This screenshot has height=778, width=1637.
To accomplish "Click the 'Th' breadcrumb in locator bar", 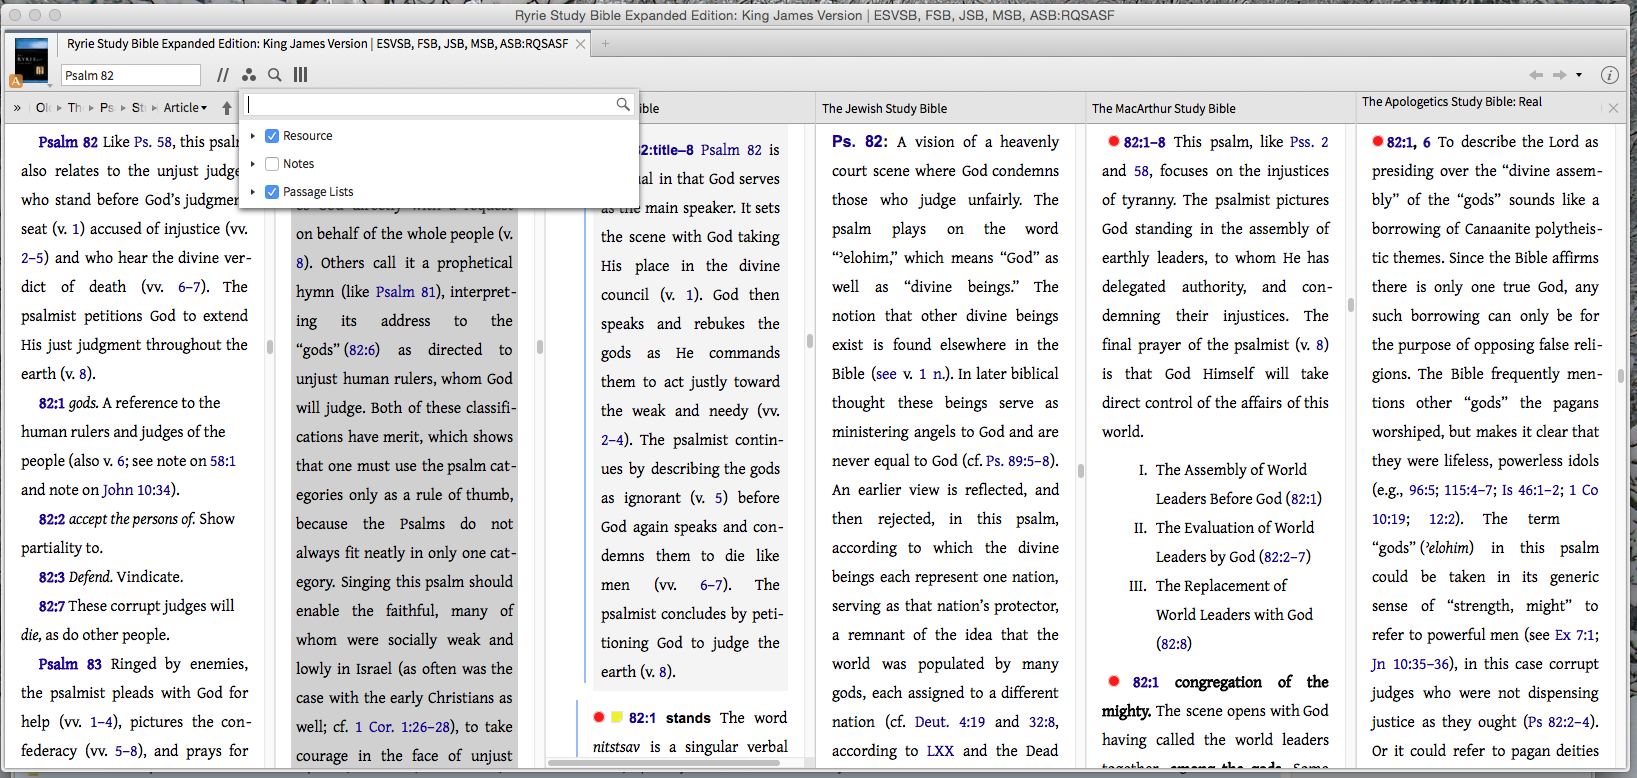I will (x=75, y=108).
